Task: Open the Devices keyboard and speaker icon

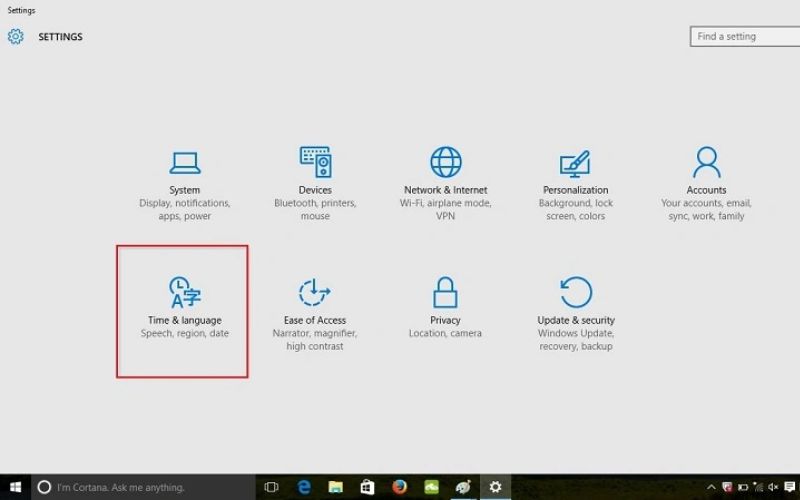Action: [x=315, y=162]
